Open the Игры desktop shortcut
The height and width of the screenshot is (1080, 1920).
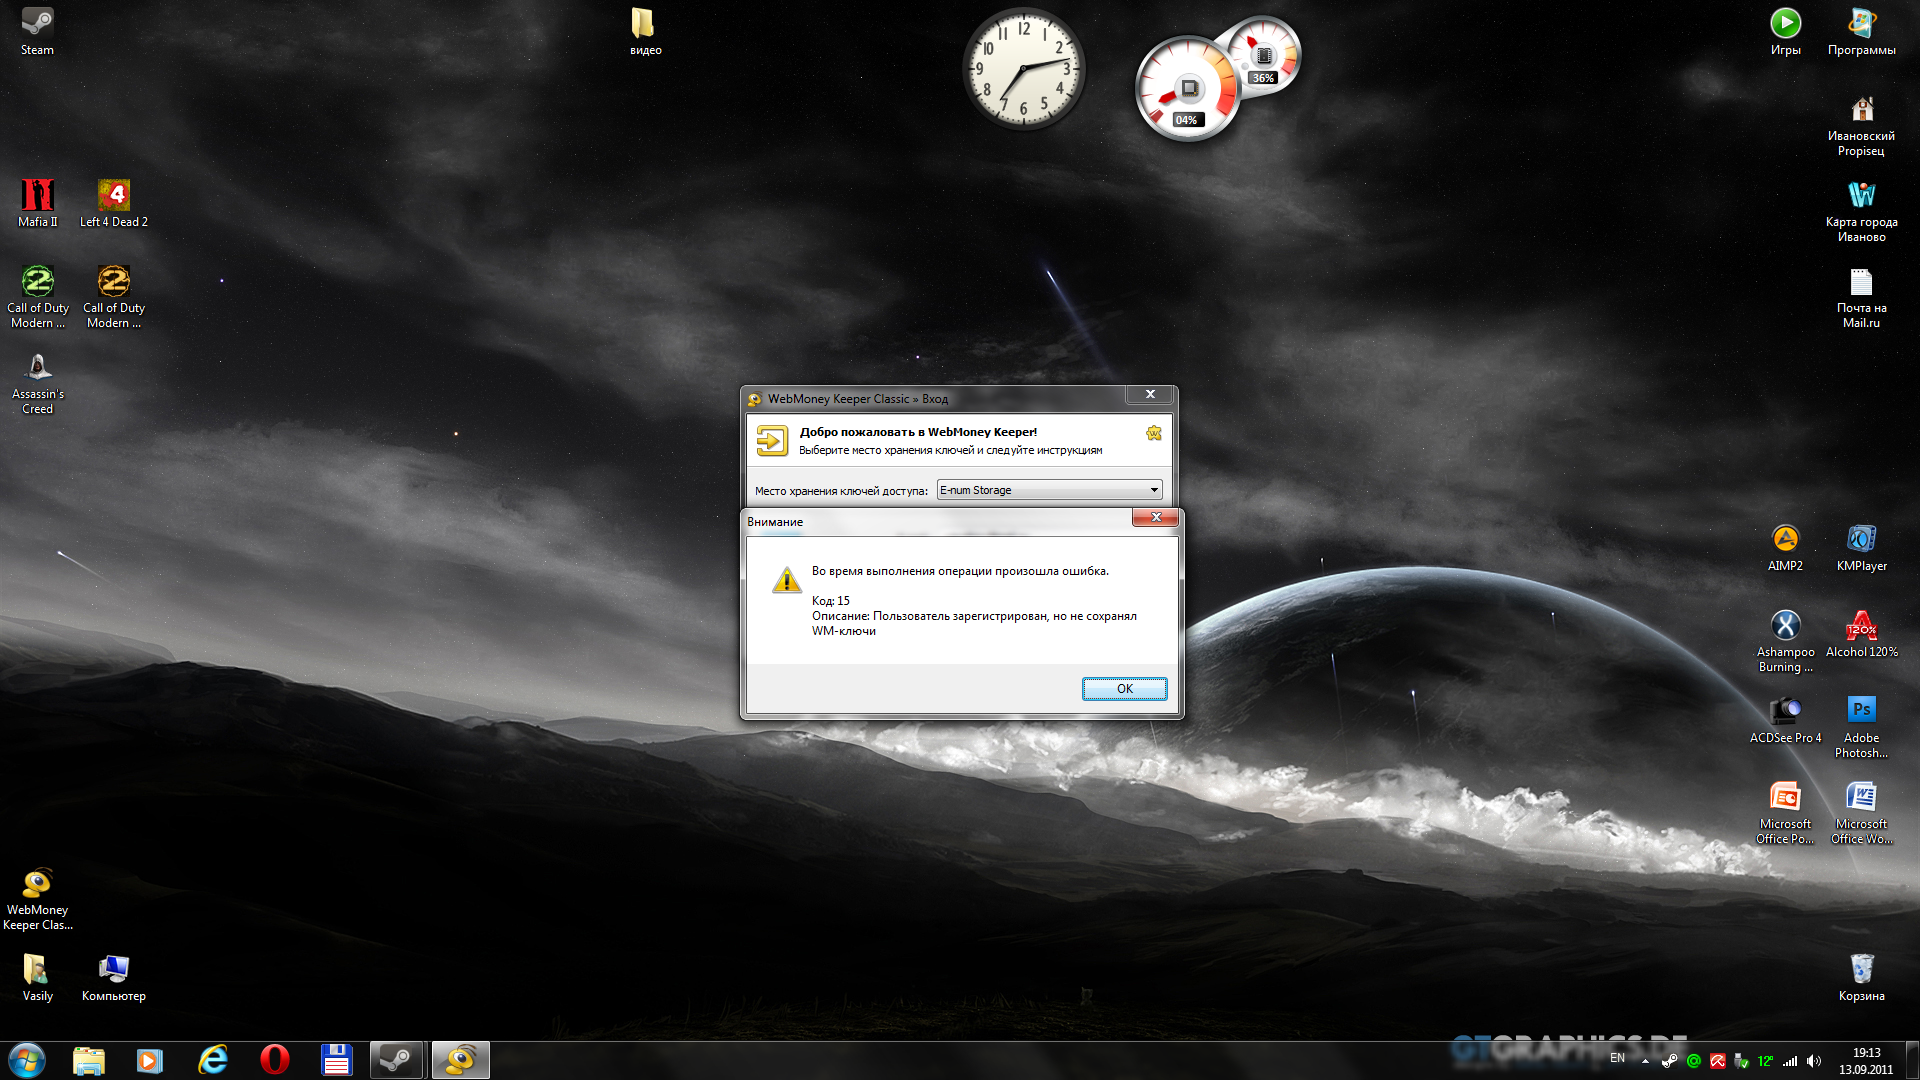(x=1785, y=31)
